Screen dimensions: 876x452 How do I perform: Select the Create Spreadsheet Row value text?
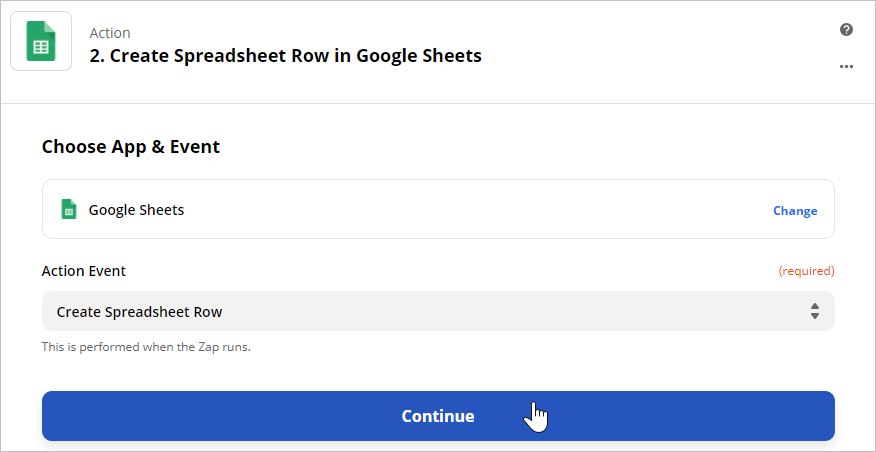point(139,312)
